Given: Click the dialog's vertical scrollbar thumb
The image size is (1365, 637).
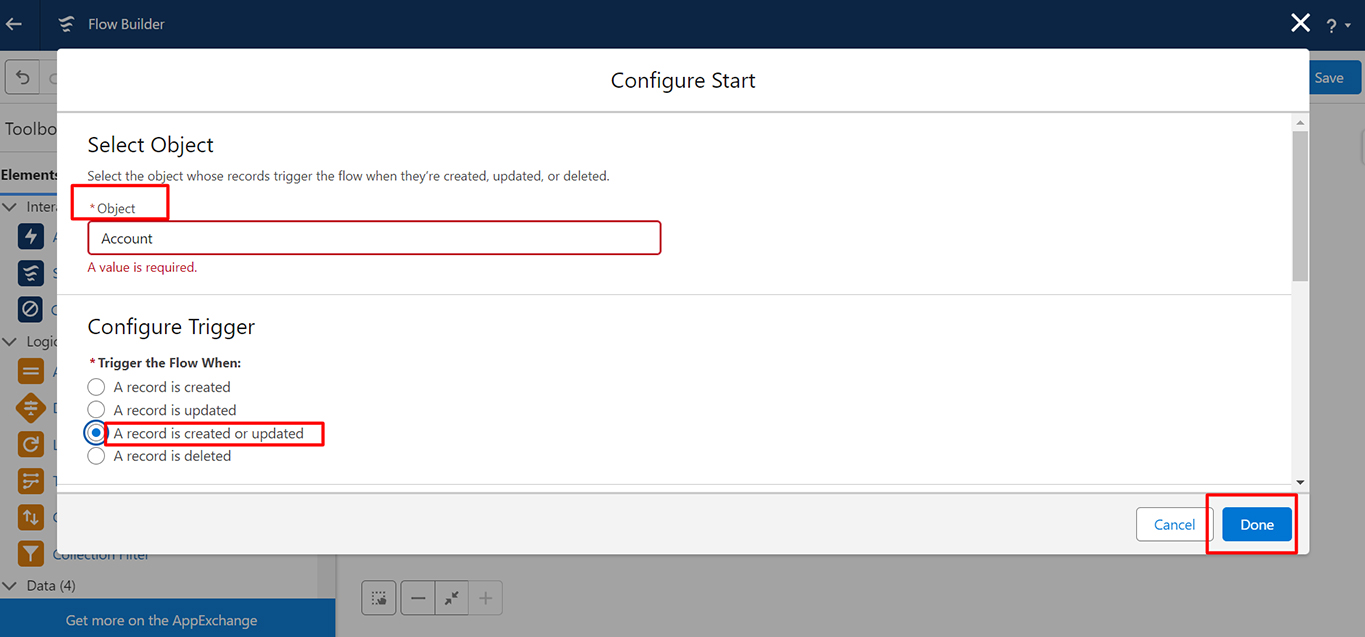Looking at the screenshot, I should click(1300, 205).
